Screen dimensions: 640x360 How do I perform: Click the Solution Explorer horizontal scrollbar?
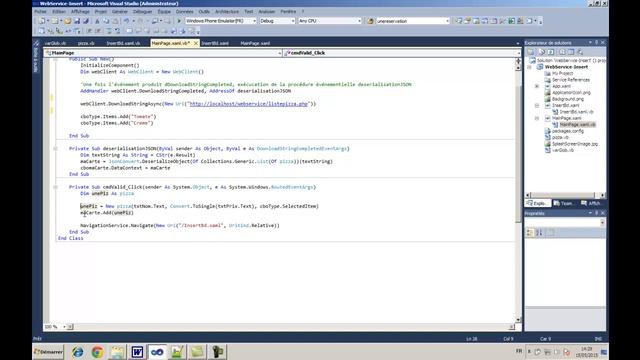tap(565, 195)
